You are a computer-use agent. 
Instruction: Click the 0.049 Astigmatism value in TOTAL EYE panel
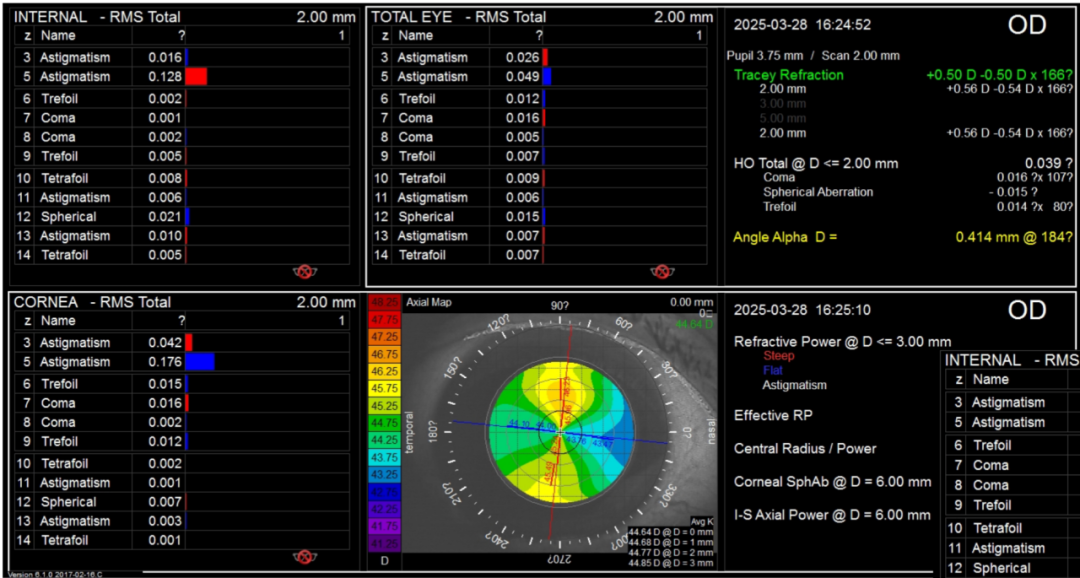[523, 76]
